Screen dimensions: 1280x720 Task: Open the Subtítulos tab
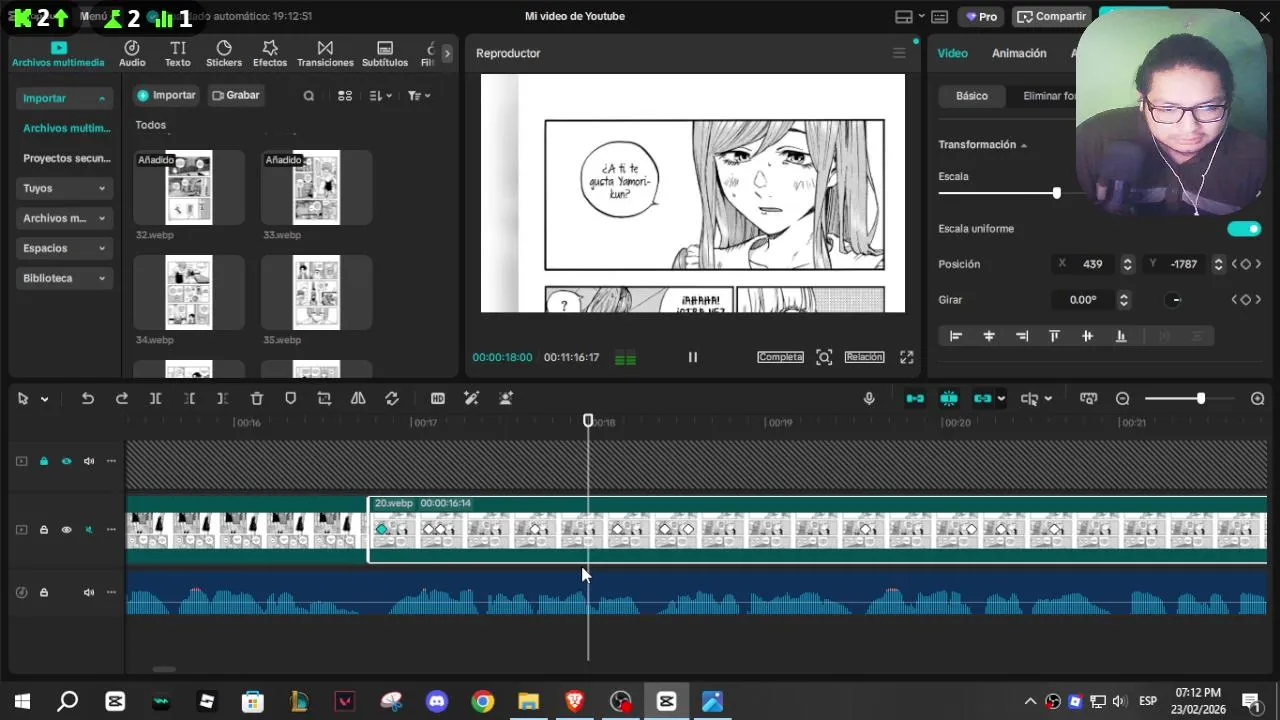point(385,54)
